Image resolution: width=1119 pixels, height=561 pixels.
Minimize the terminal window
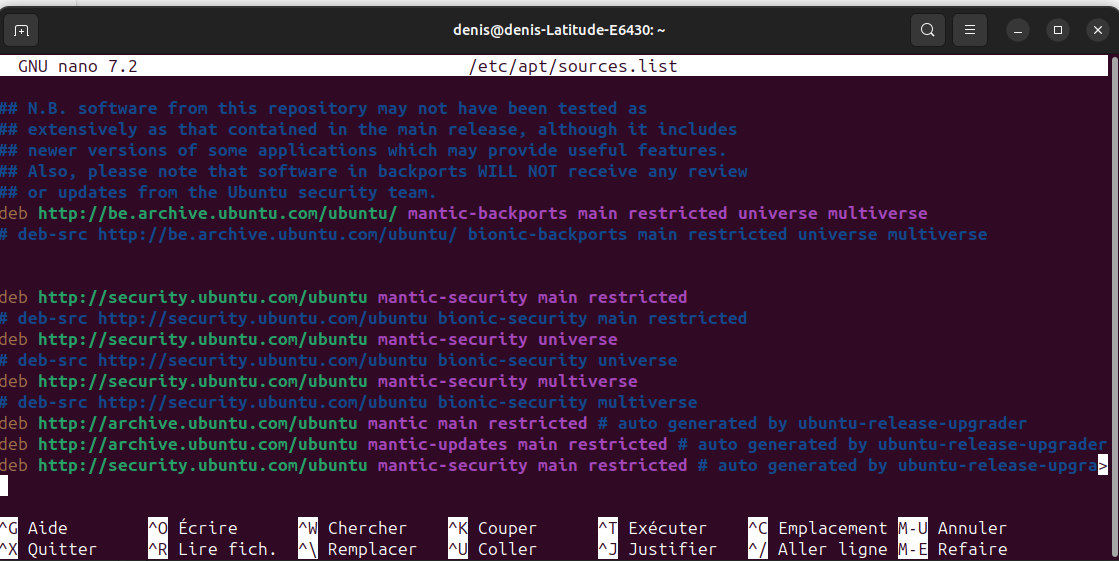click(1018, 30)
